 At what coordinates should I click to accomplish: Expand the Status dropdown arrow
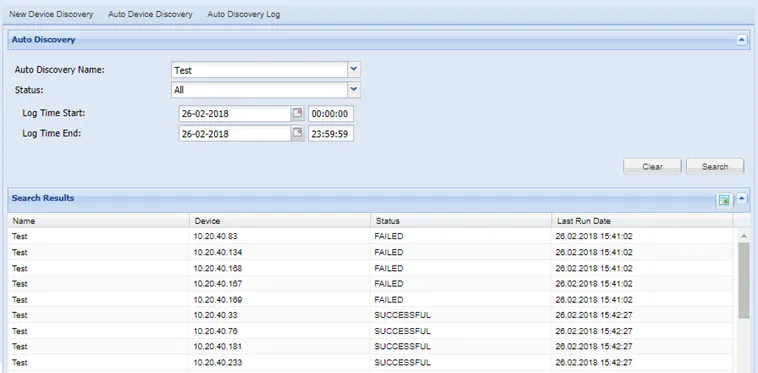[354, 89]
